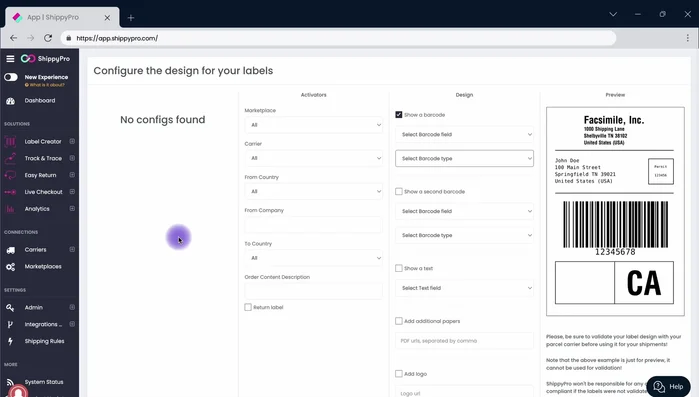
Task: Open the hamburger menu in sidebar
Action: pyautogui.click(x=10, y=59)
